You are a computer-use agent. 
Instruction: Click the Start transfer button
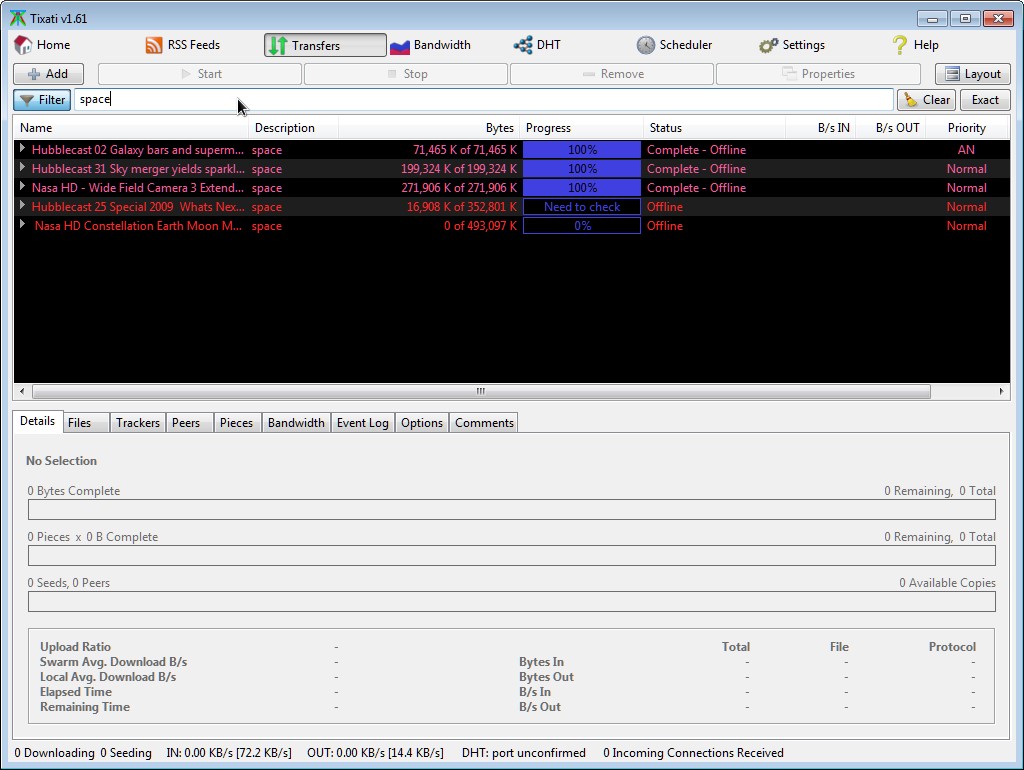pos(200,74)
